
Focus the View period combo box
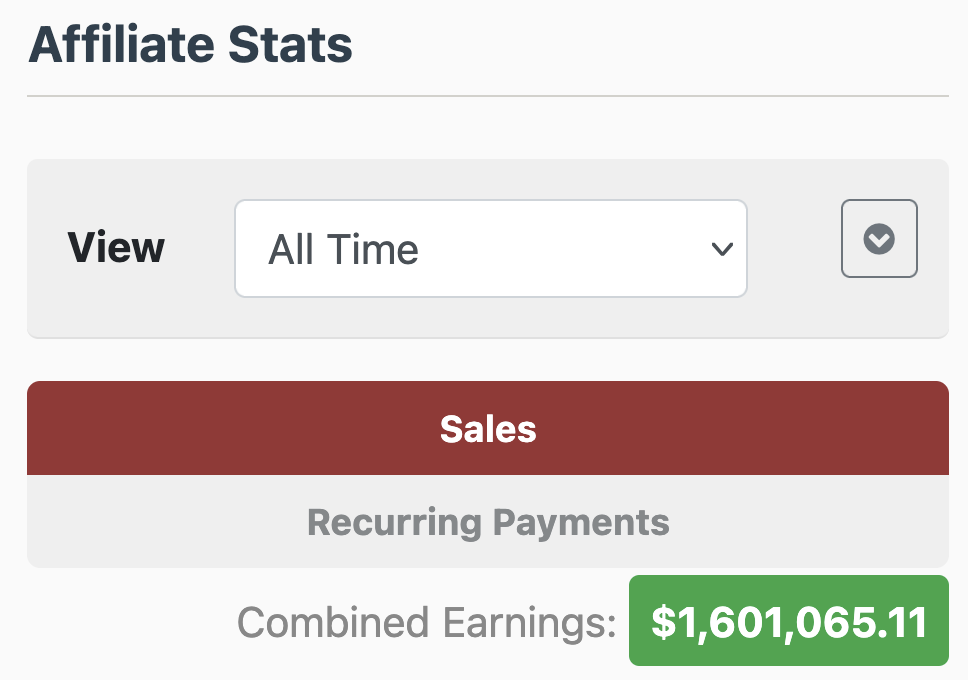[490, 249]
